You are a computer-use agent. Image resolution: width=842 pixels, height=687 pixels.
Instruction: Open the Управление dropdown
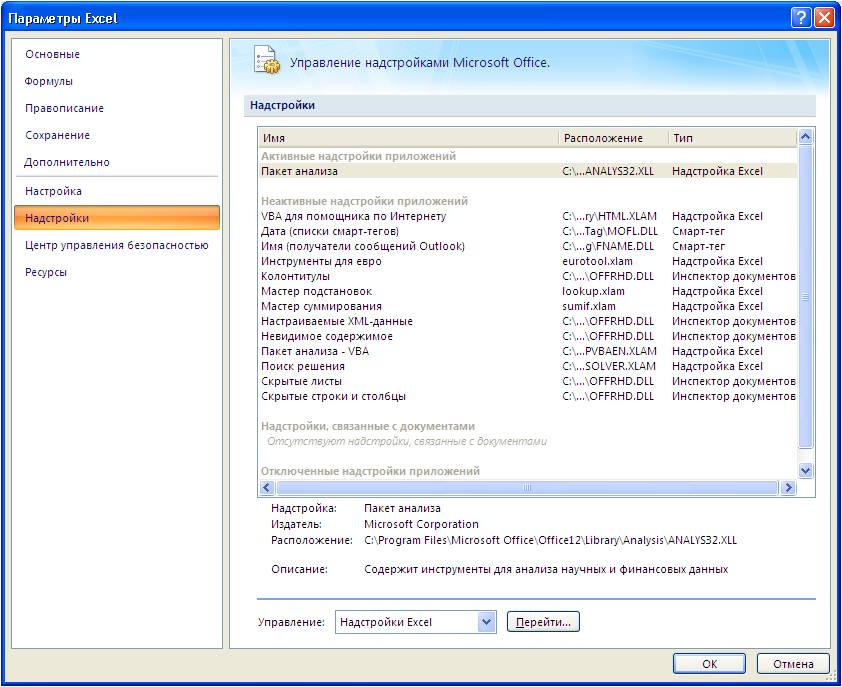[x=413, y=621]
